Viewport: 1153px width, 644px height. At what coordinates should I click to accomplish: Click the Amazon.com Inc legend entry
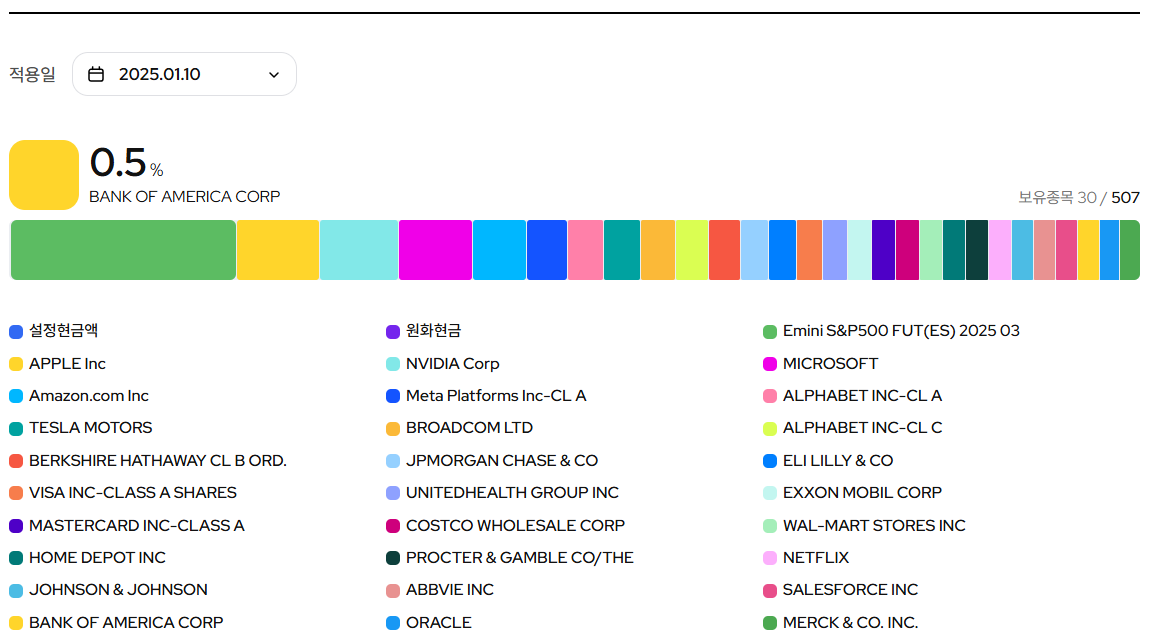click(79, 396)
